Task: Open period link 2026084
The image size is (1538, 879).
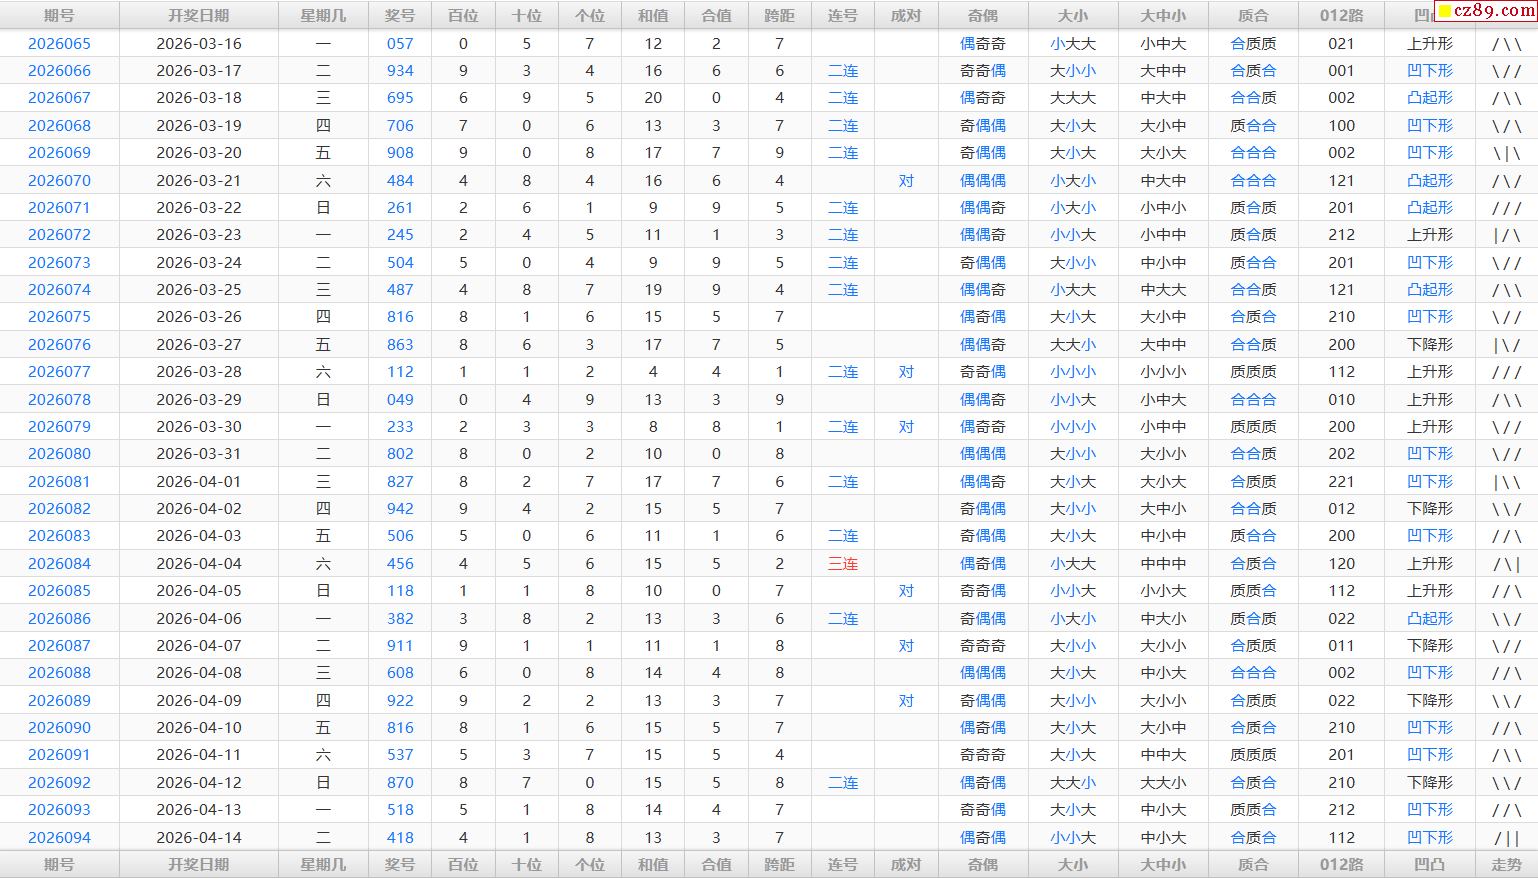Action: (x=59, y=564)
